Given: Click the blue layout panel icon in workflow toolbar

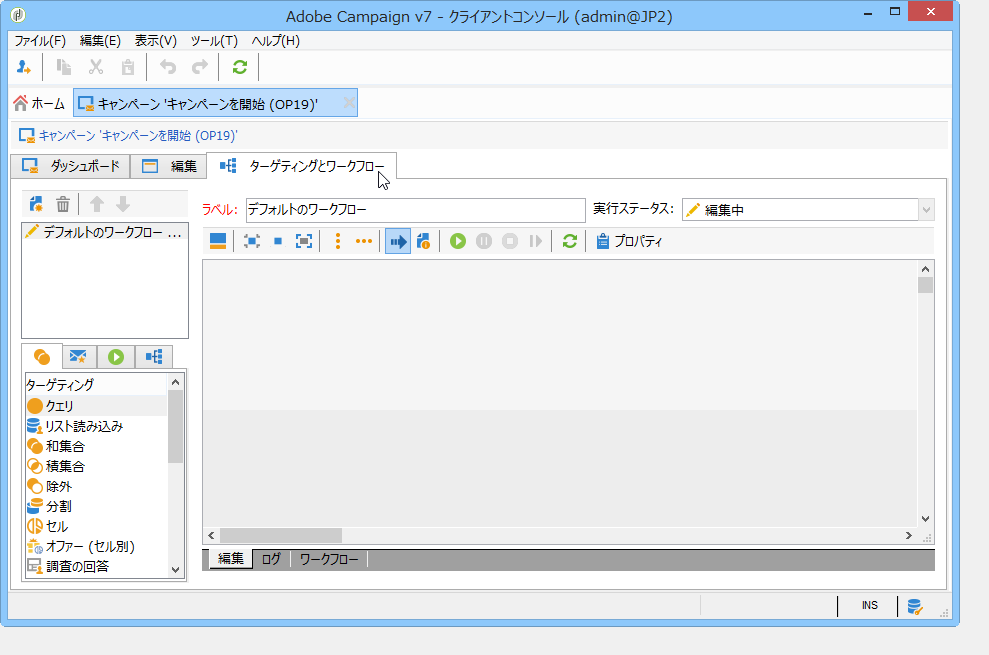Looking at the screenshot, I should coord(218,241).
